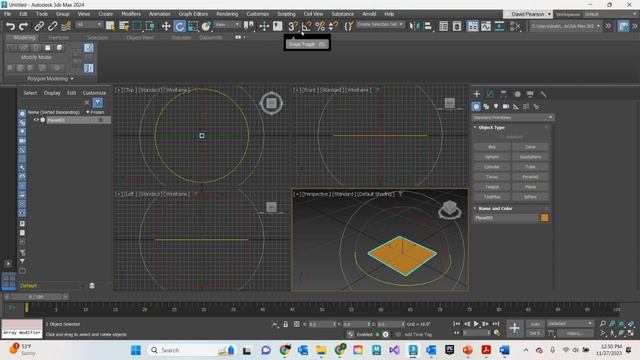
Task: Click the Align tool icon
Action: click(427, 26)
